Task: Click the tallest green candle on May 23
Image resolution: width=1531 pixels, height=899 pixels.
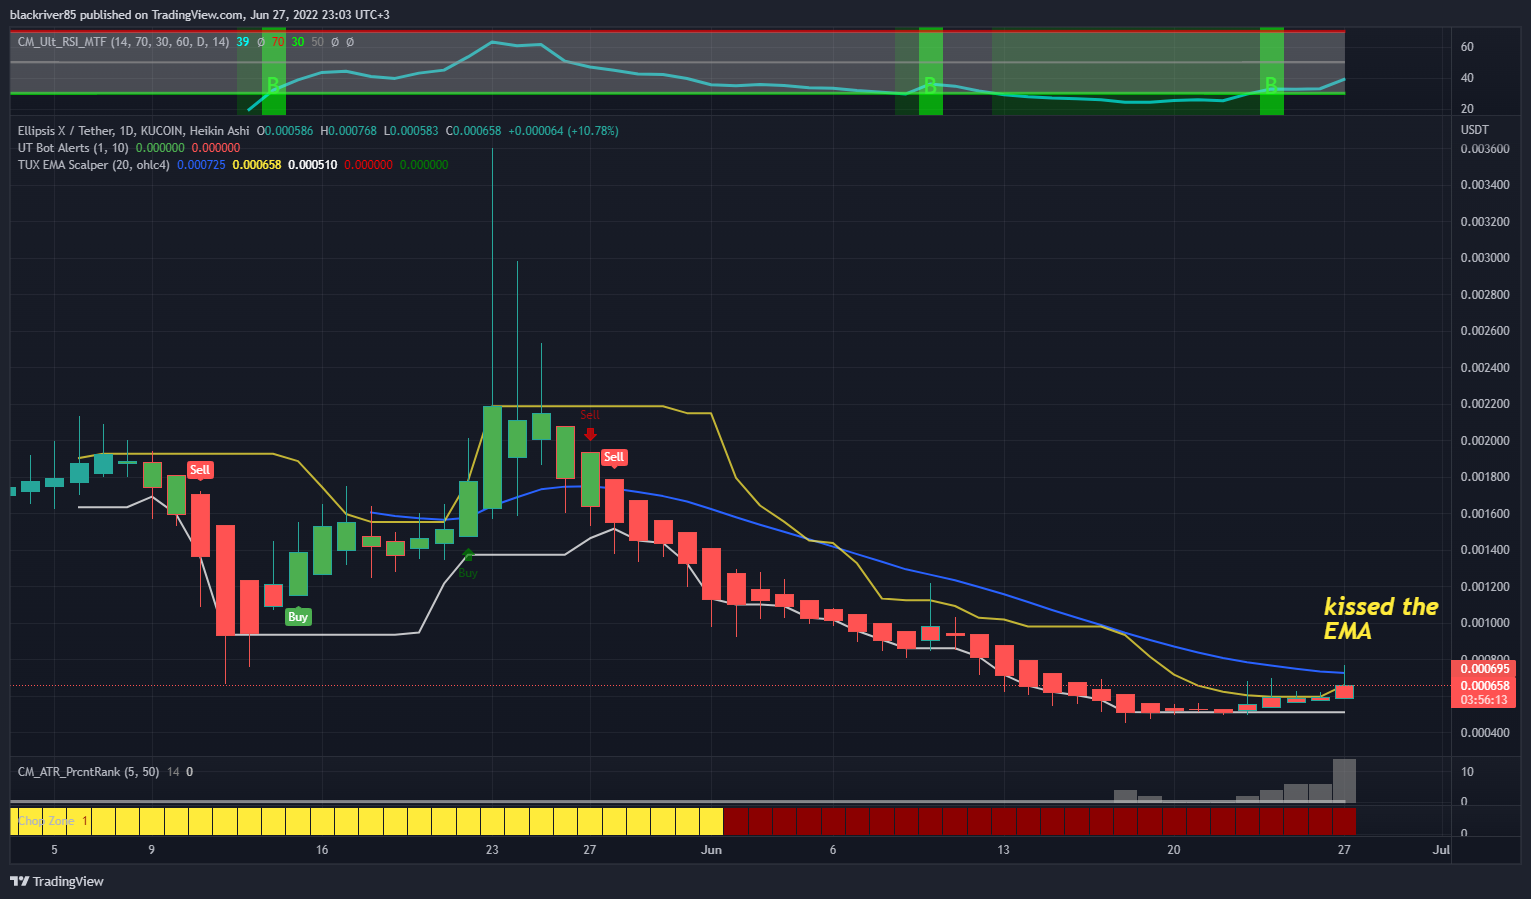Action: [492, 457]
